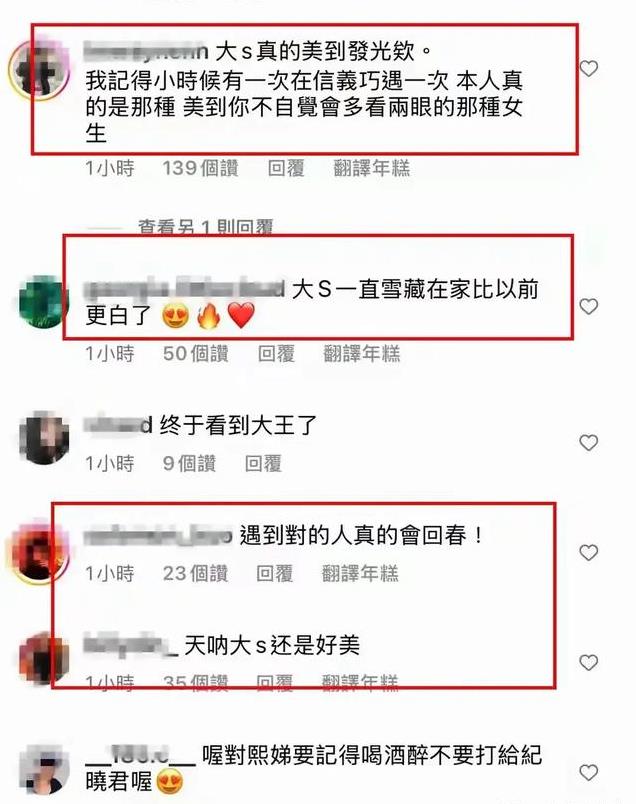Tap heart on 大S一直雪藏在家 comment
This screenshot has width=636, height=804.
(x=588, y=306)
